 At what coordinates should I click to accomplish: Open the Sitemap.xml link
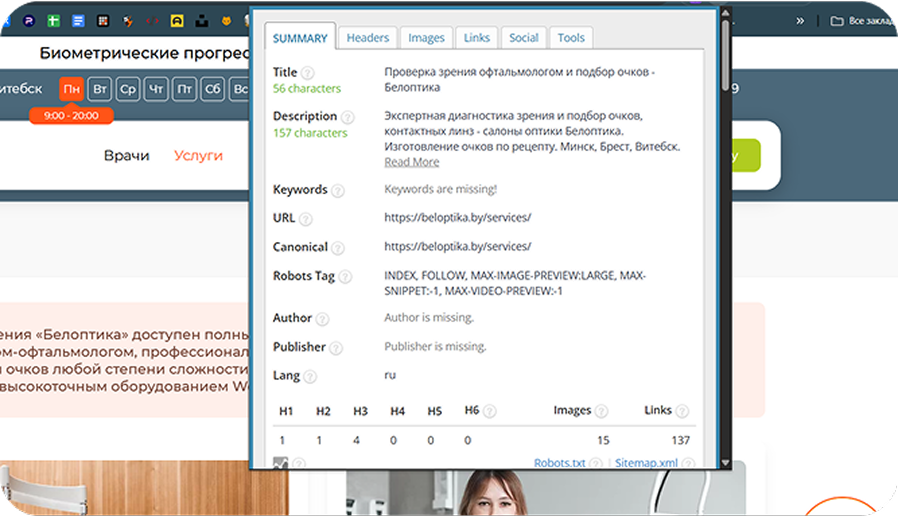[x=646, y=463]
